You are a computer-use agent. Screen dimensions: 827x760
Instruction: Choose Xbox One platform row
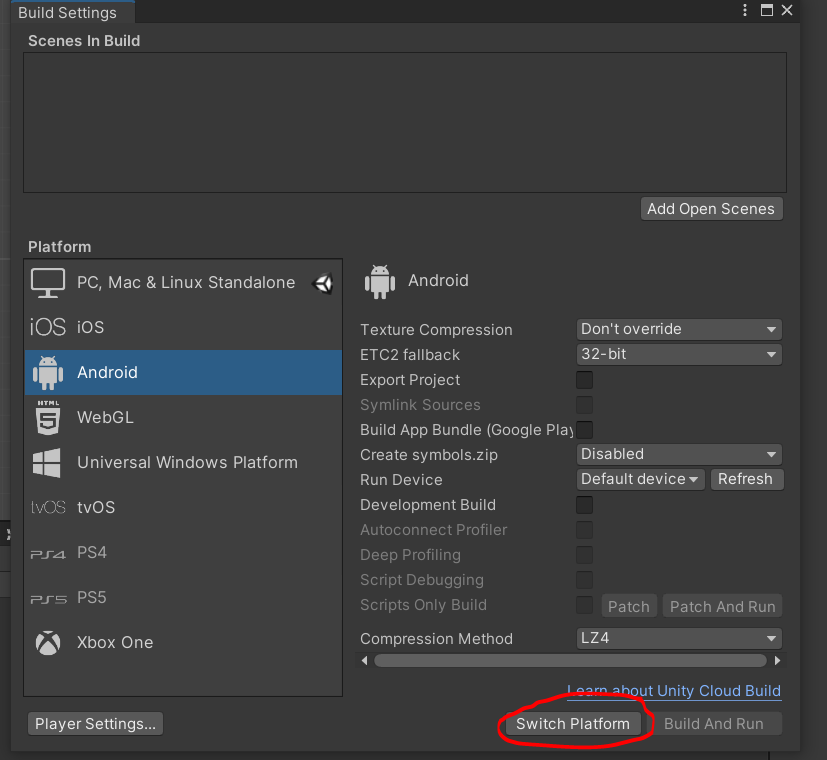[x=183, y=643]
